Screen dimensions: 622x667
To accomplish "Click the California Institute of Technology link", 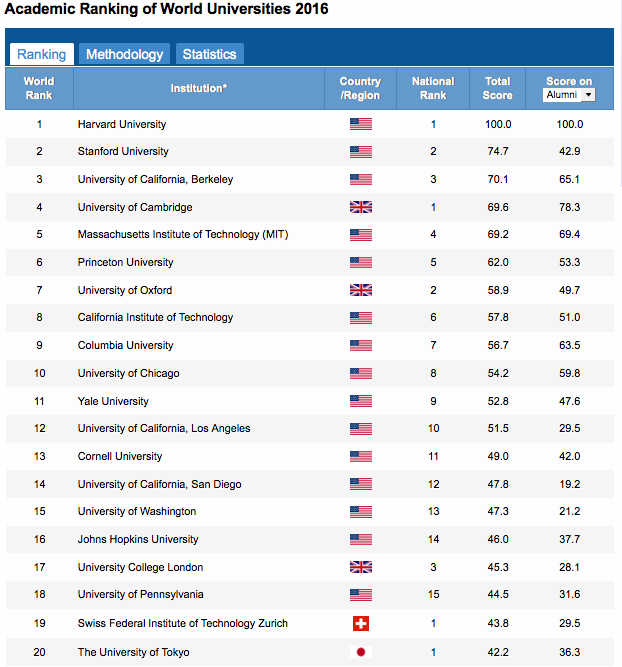I will (x=155, y=318).
